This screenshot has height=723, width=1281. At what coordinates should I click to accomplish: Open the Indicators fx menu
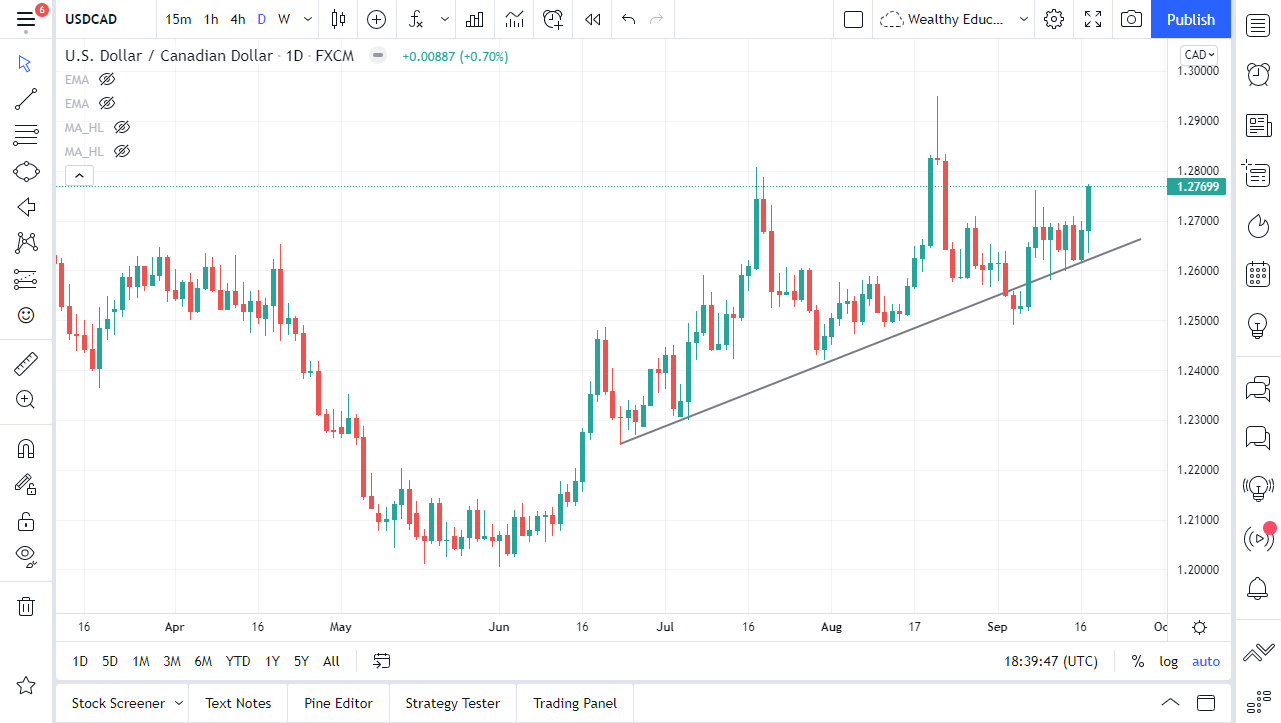414,19
